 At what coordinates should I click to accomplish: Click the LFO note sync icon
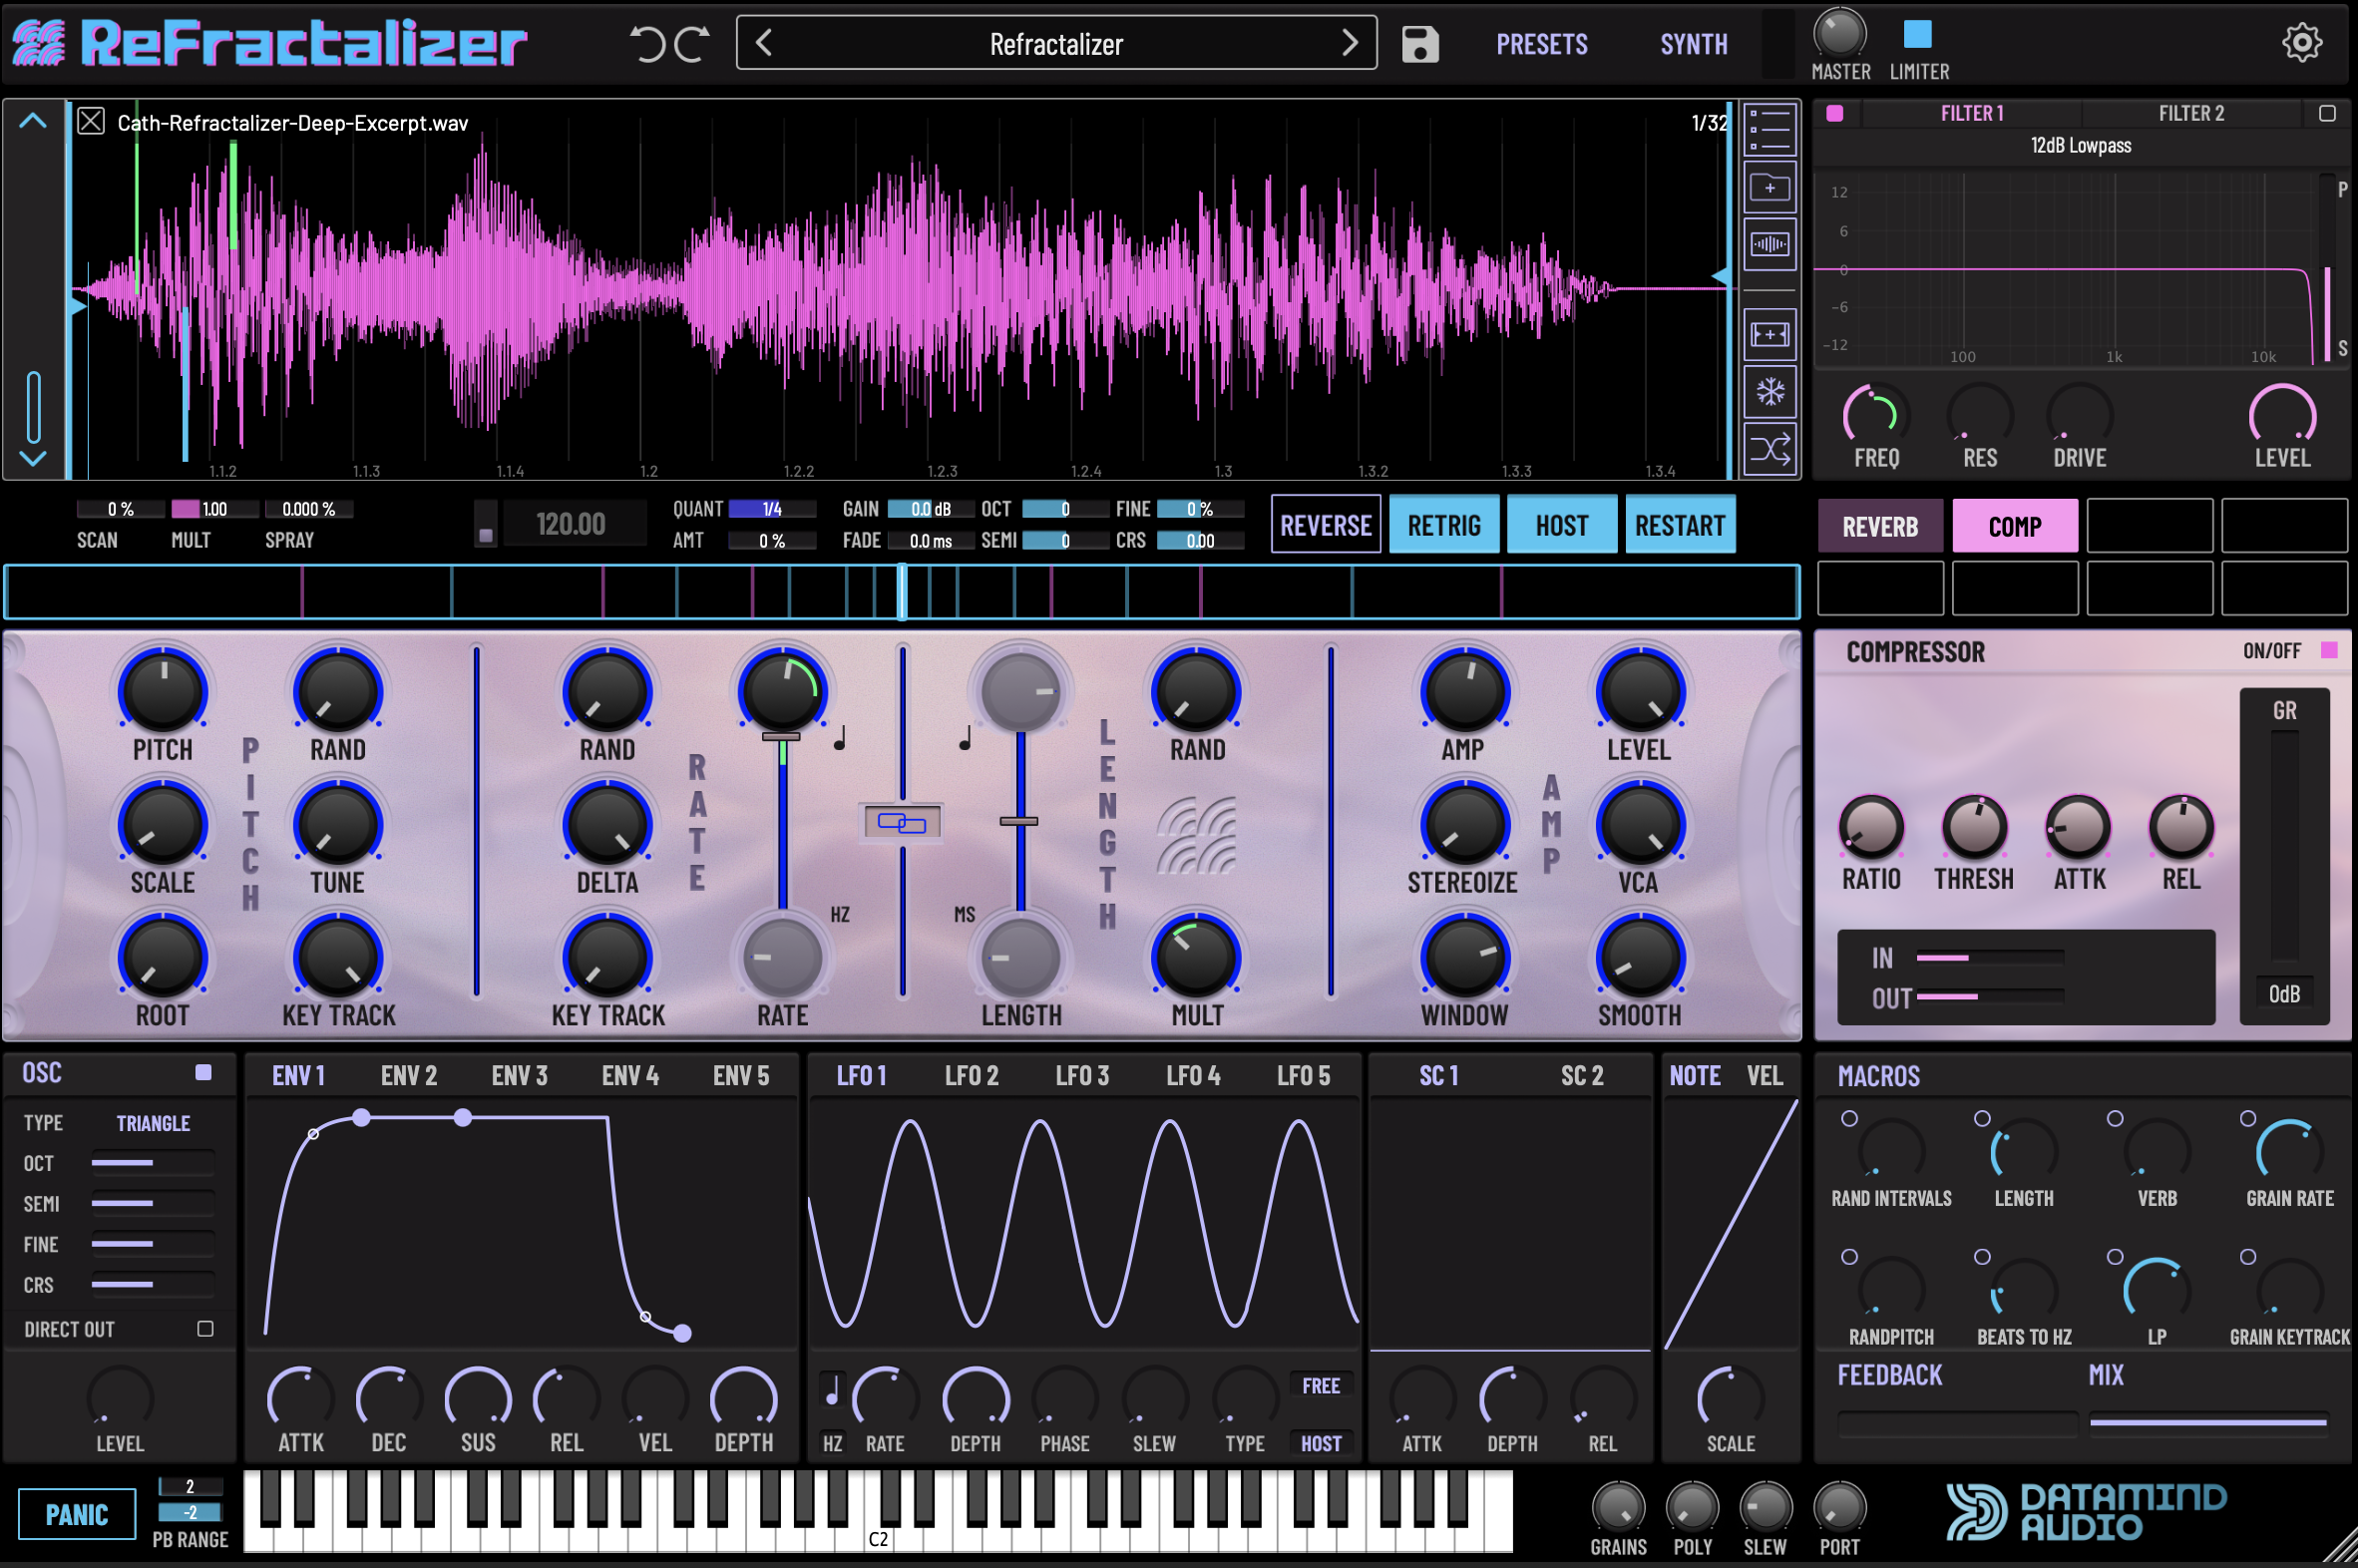pyautogui.click(x=831, y=1389)
